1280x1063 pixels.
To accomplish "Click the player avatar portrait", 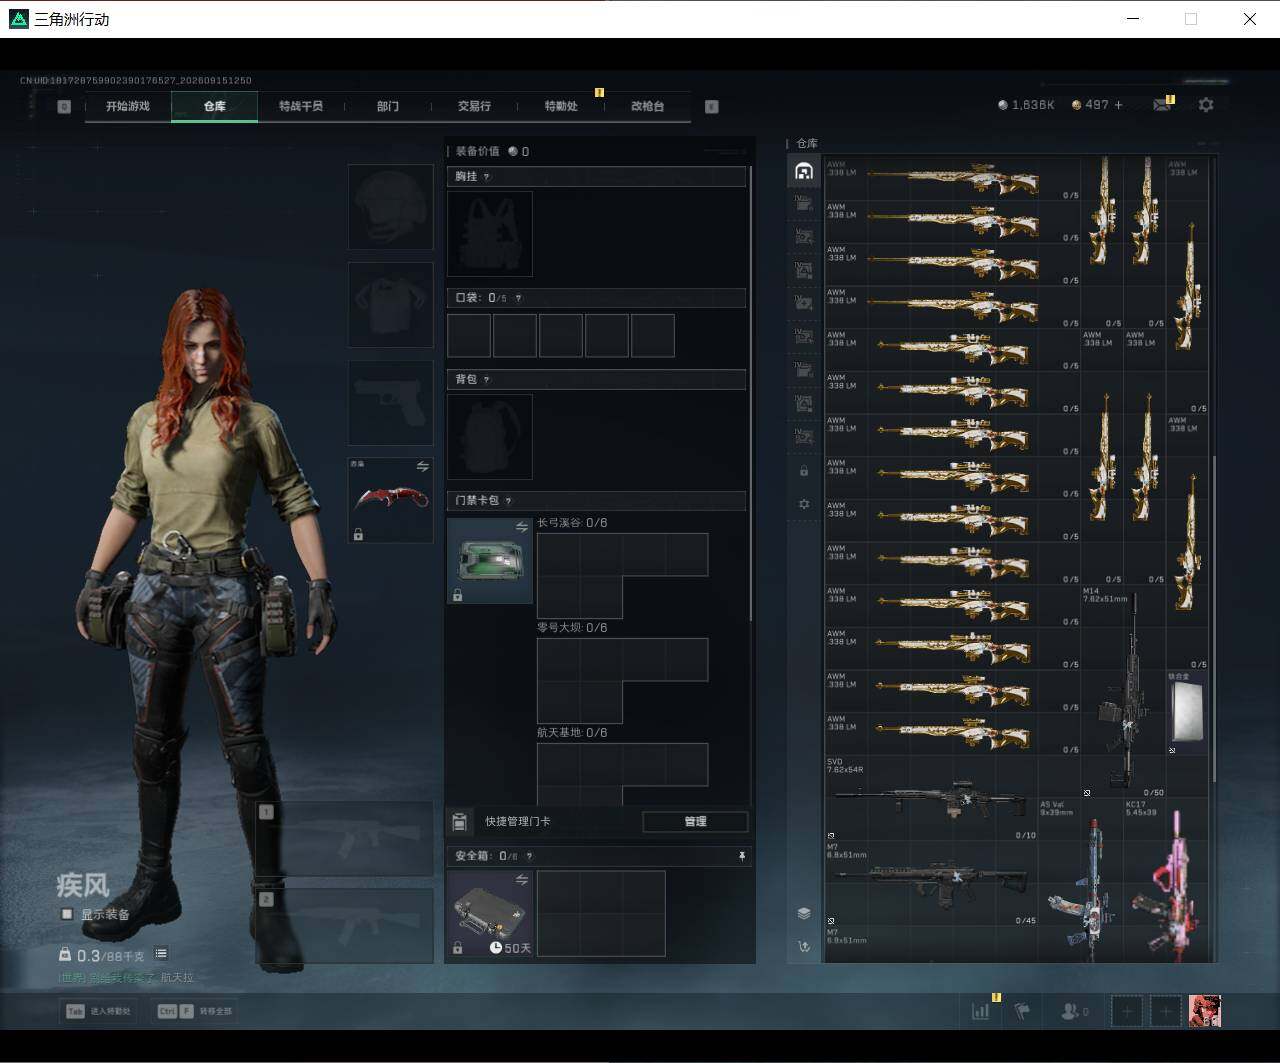I will (1205, 1011).
